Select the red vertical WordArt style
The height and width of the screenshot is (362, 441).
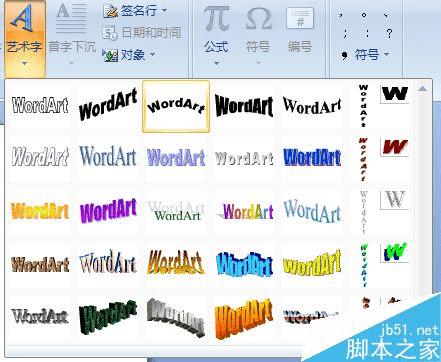pos(363,159)
